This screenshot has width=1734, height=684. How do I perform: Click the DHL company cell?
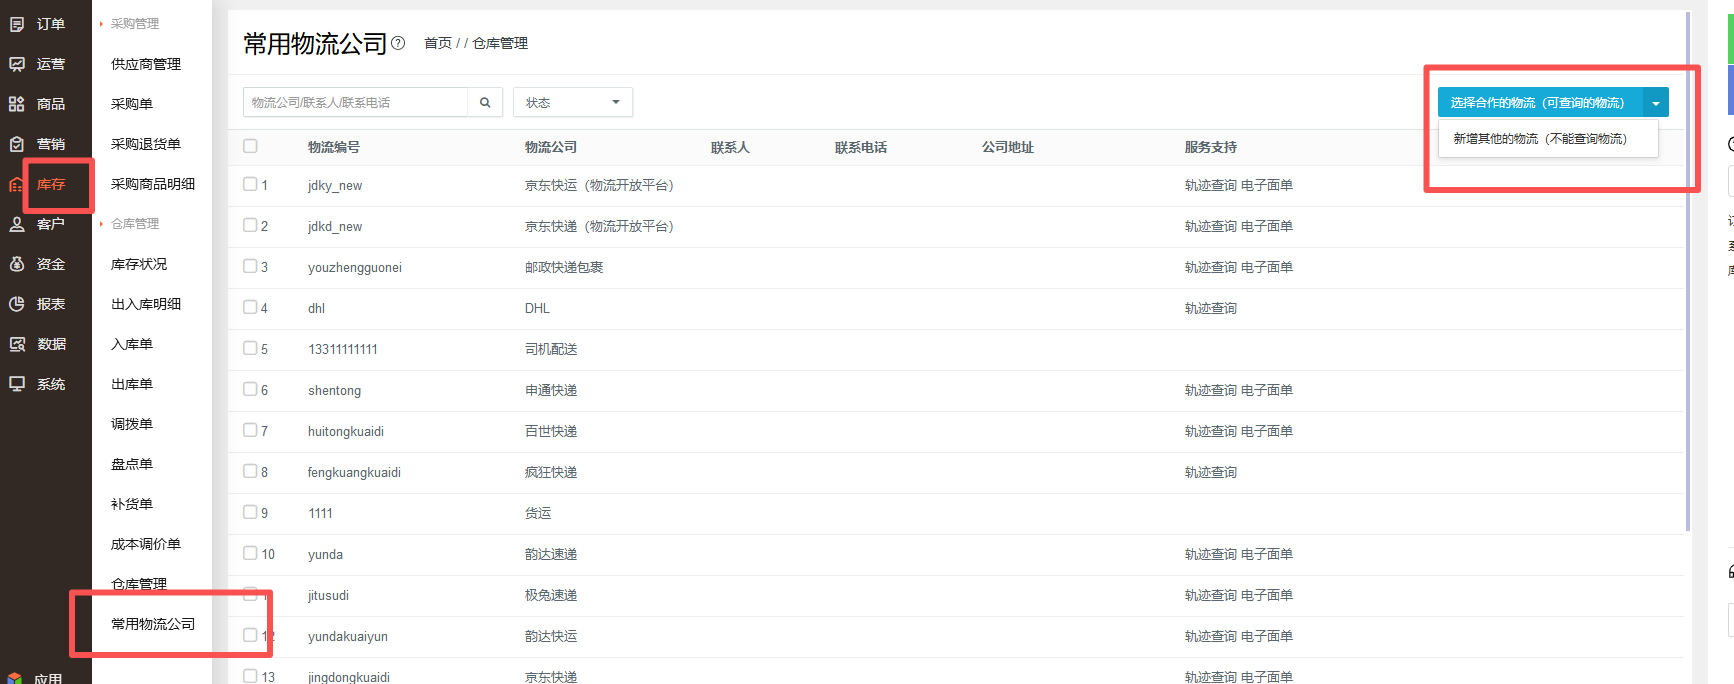click(x=537, y=308)
